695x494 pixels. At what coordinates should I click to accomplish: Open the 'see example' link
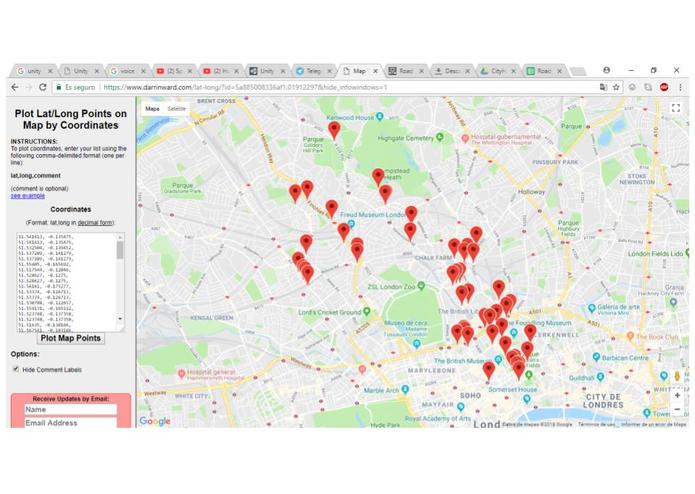pyautogui.click(x=27, y=195)
